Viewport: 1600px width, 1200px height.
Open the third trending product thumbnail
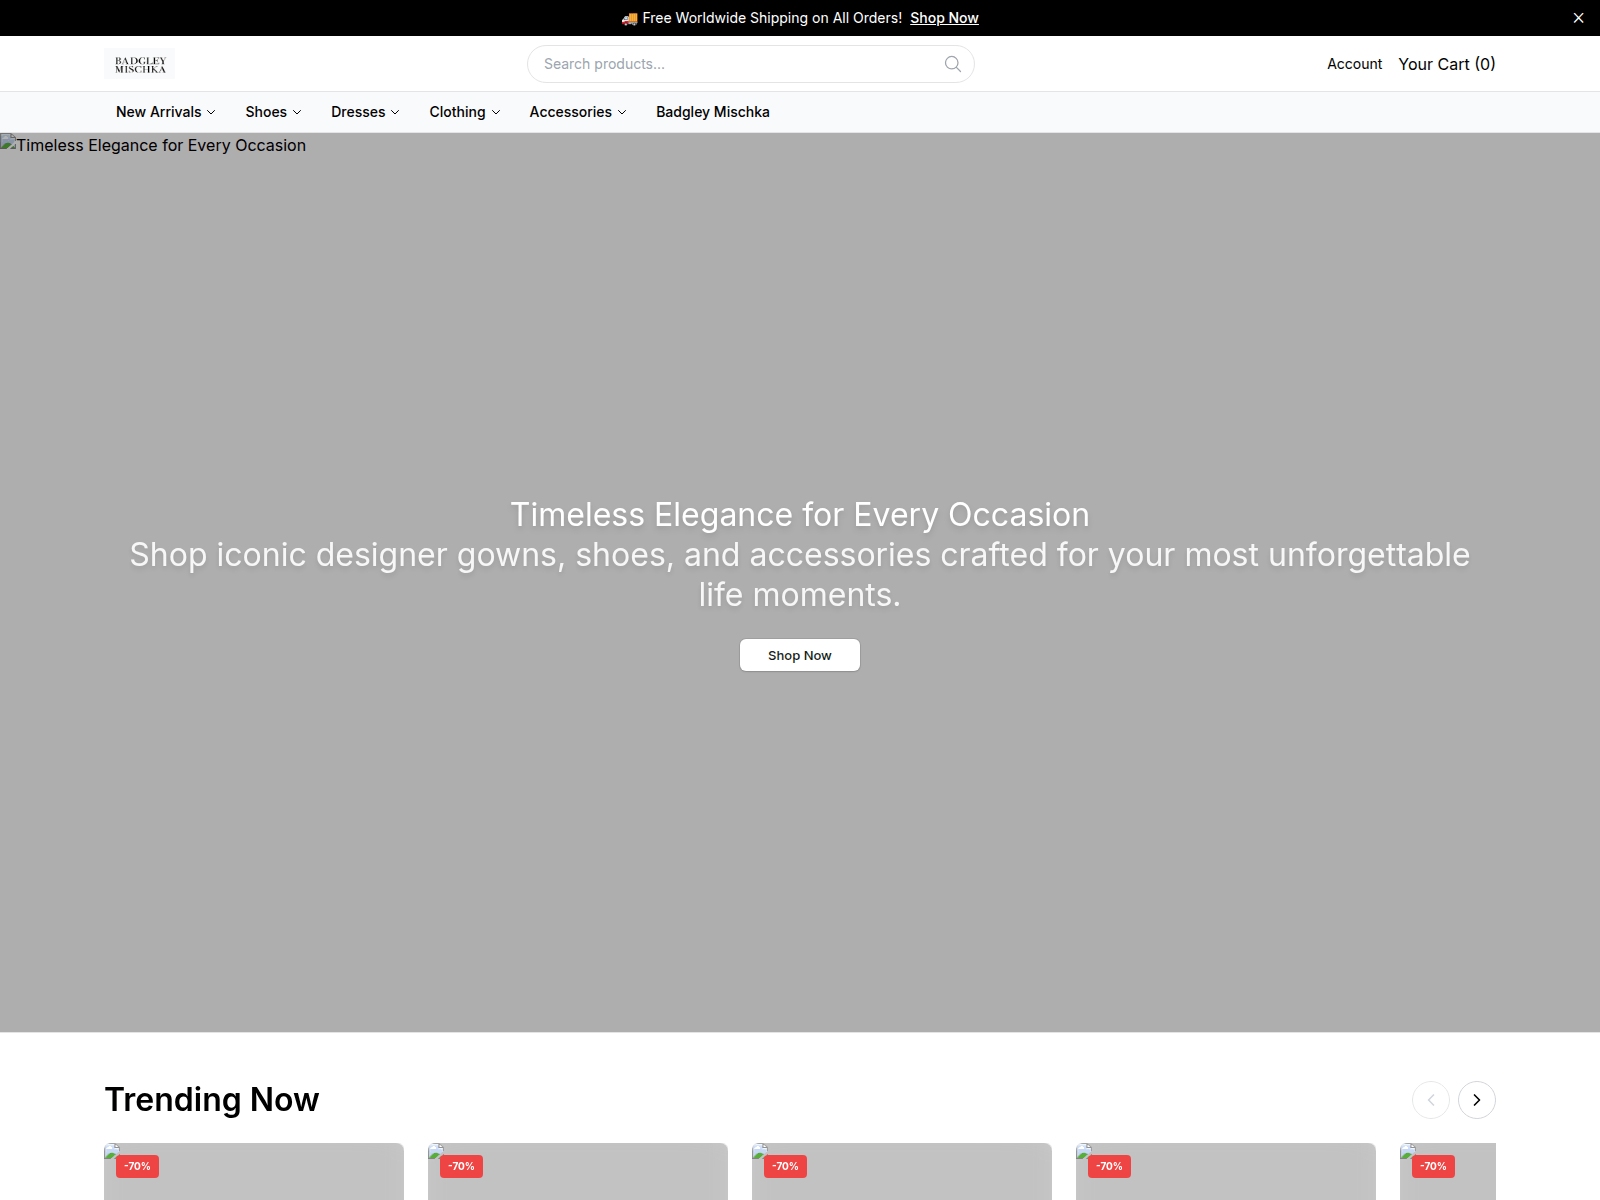click(902, 1172)
